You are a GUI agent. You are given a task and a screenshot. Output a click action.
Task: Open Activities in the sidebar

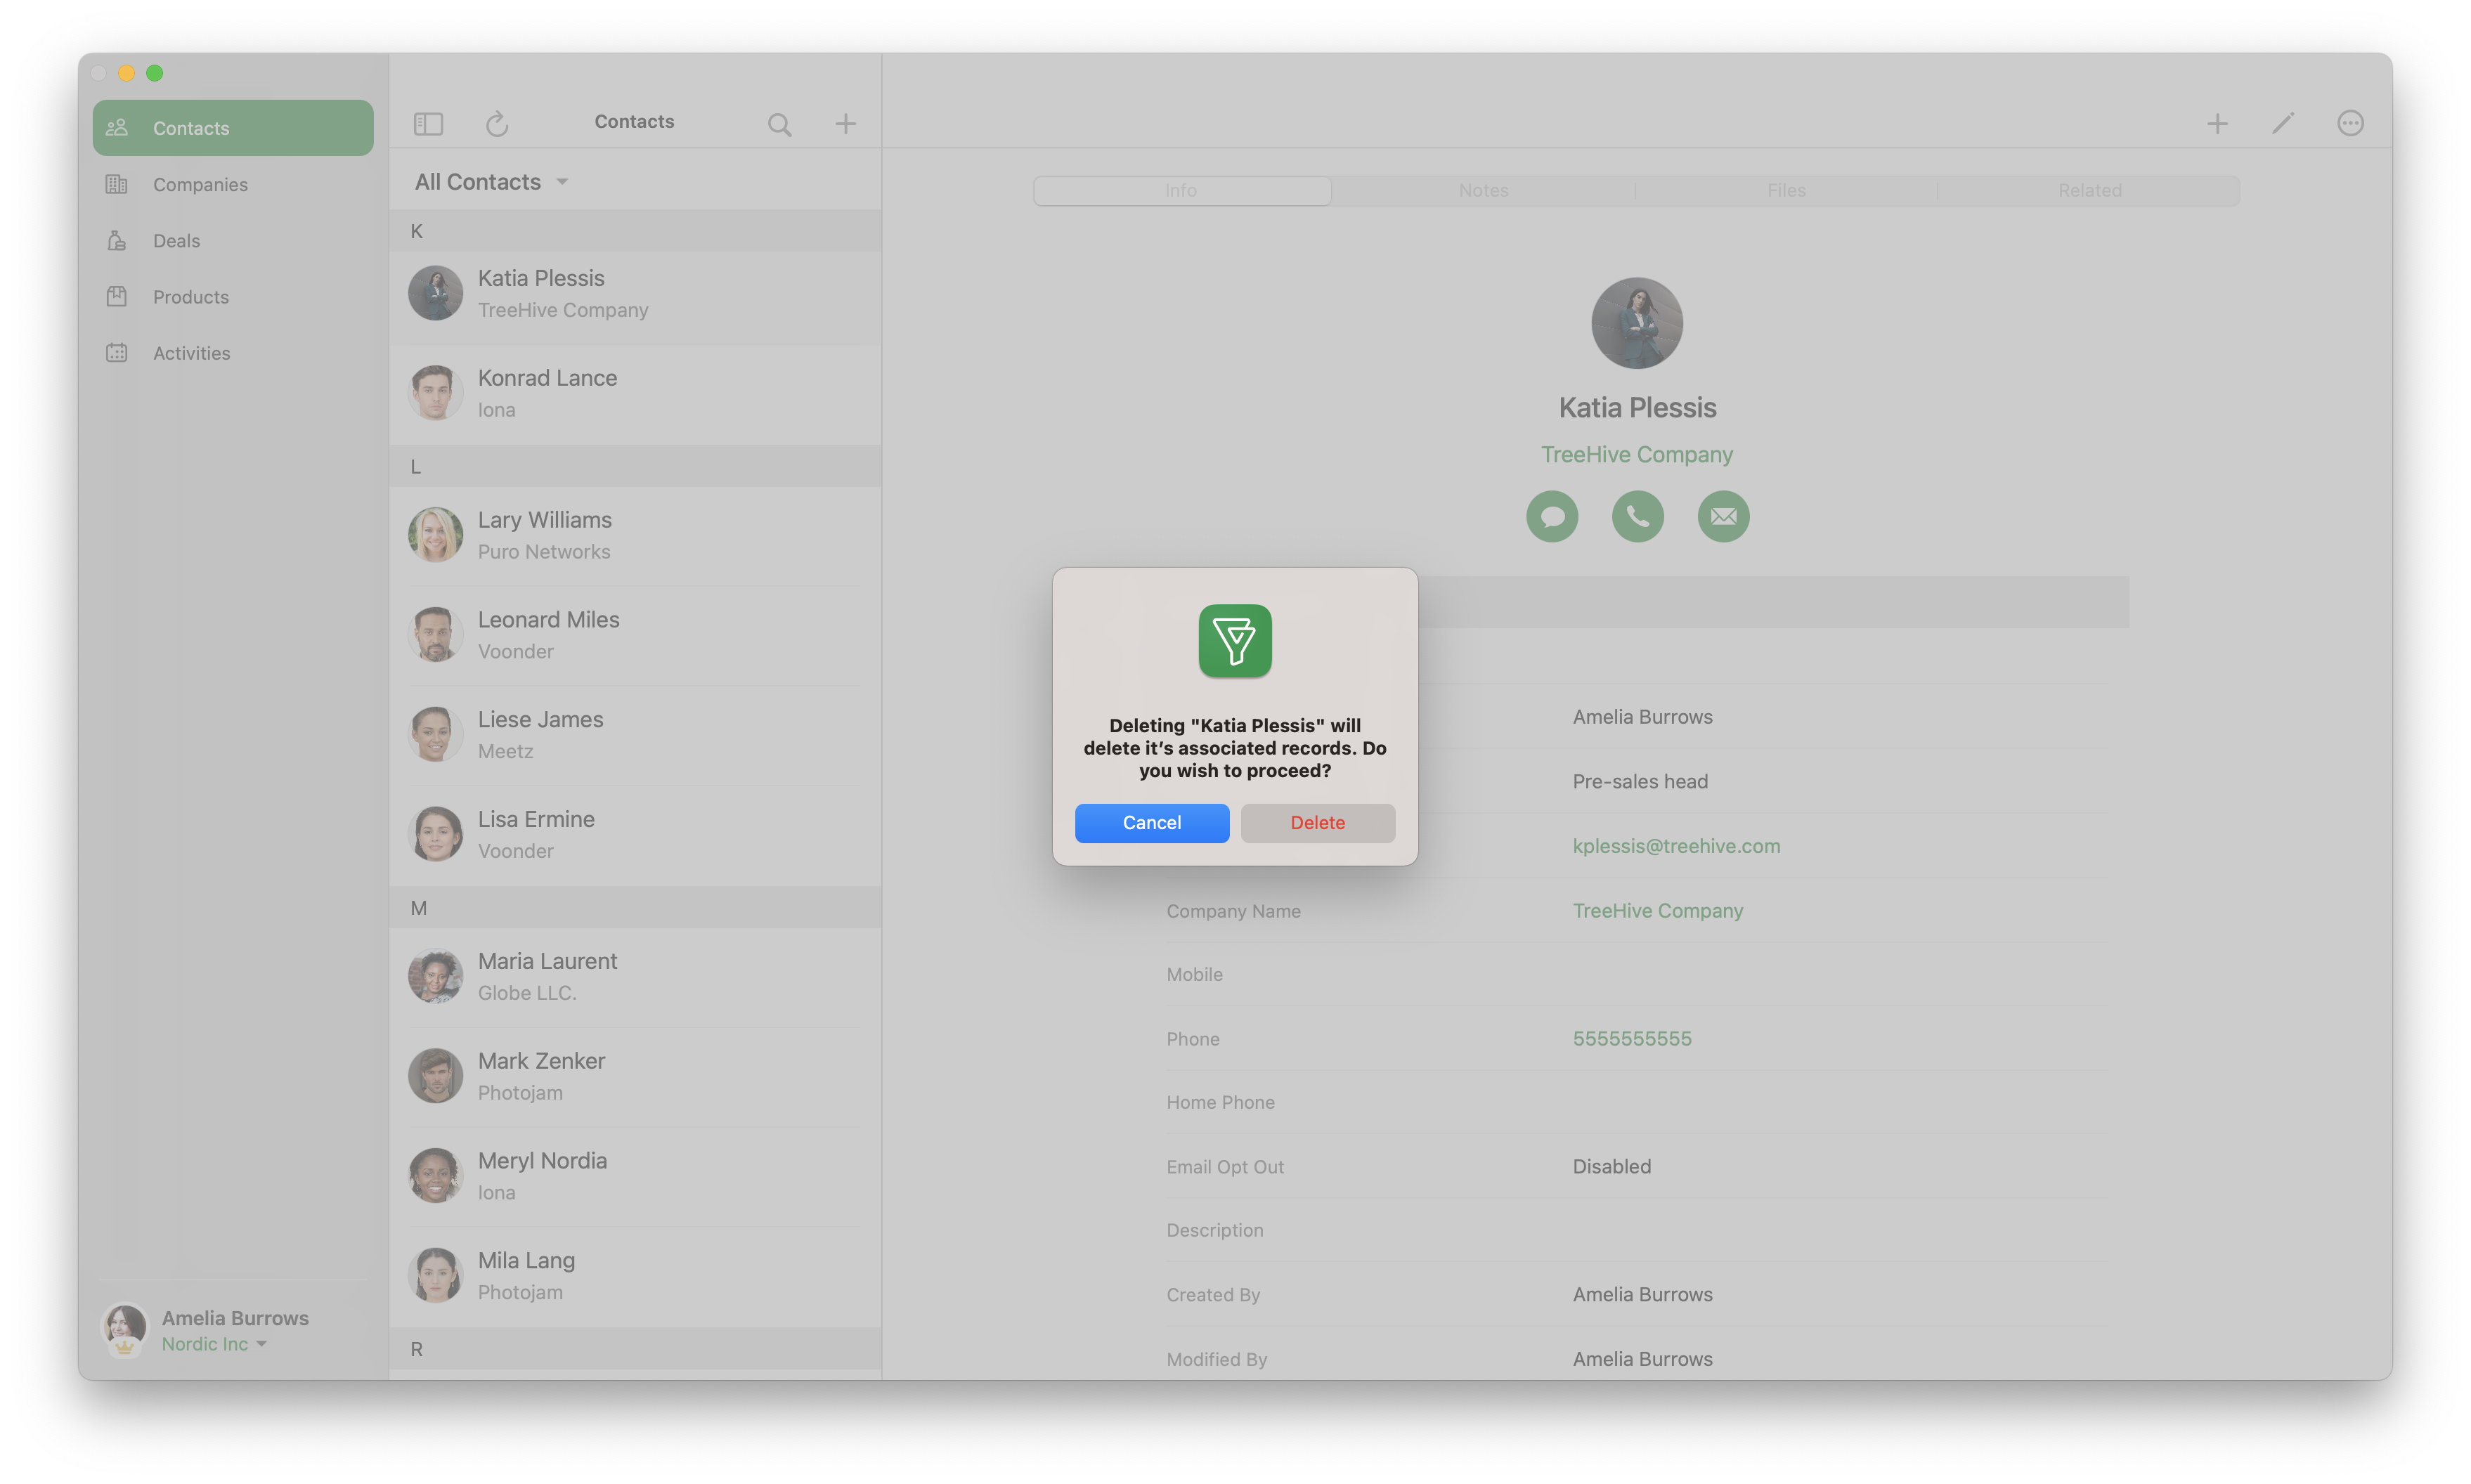(191, 353)
